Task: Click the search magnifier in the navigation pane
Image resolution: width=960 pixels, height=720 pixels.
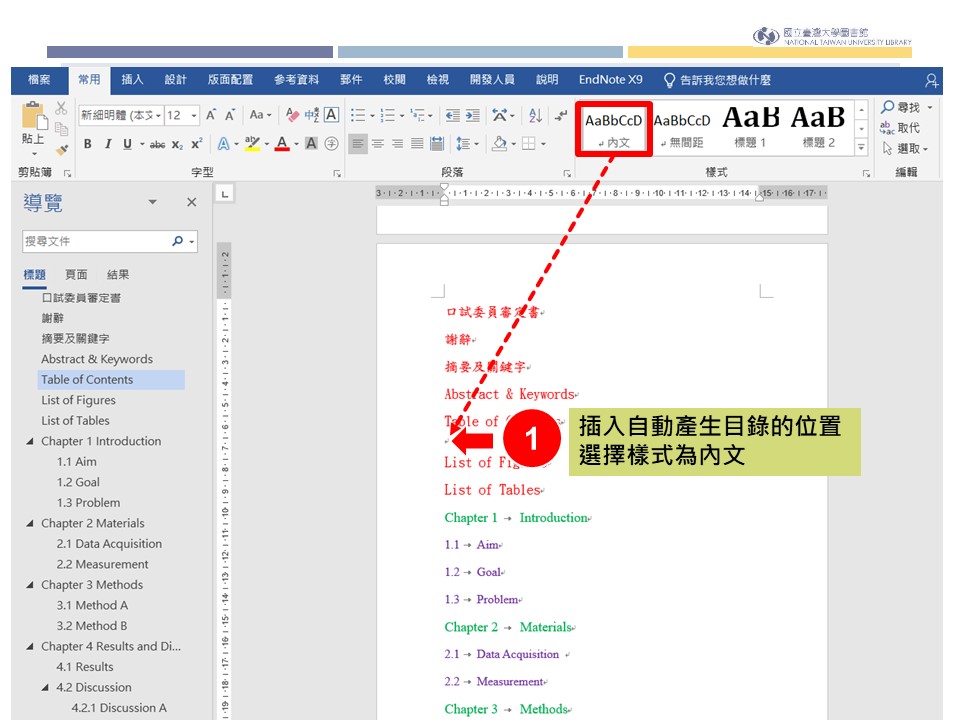Action: click(178, 241)
